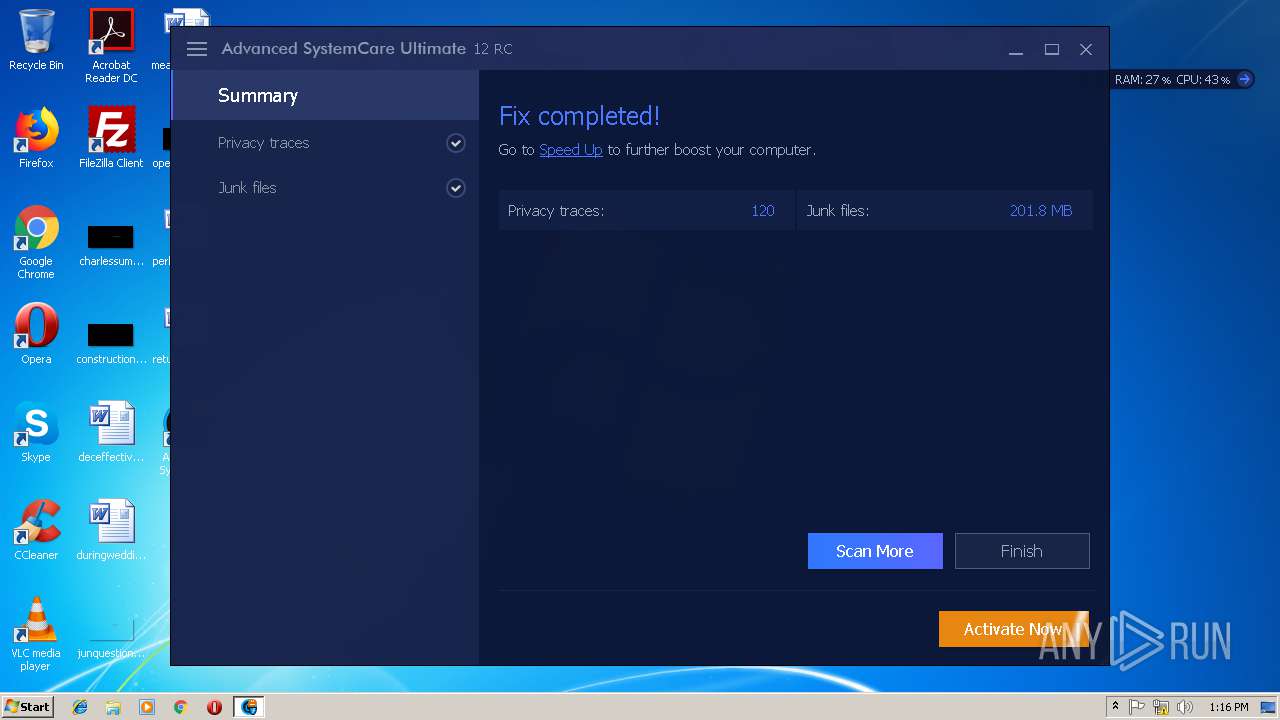Viewport: 1280px width, 720px height.
Task: Open Opera desktop icon
Action: pyautogui.click(x=36, y=334)
